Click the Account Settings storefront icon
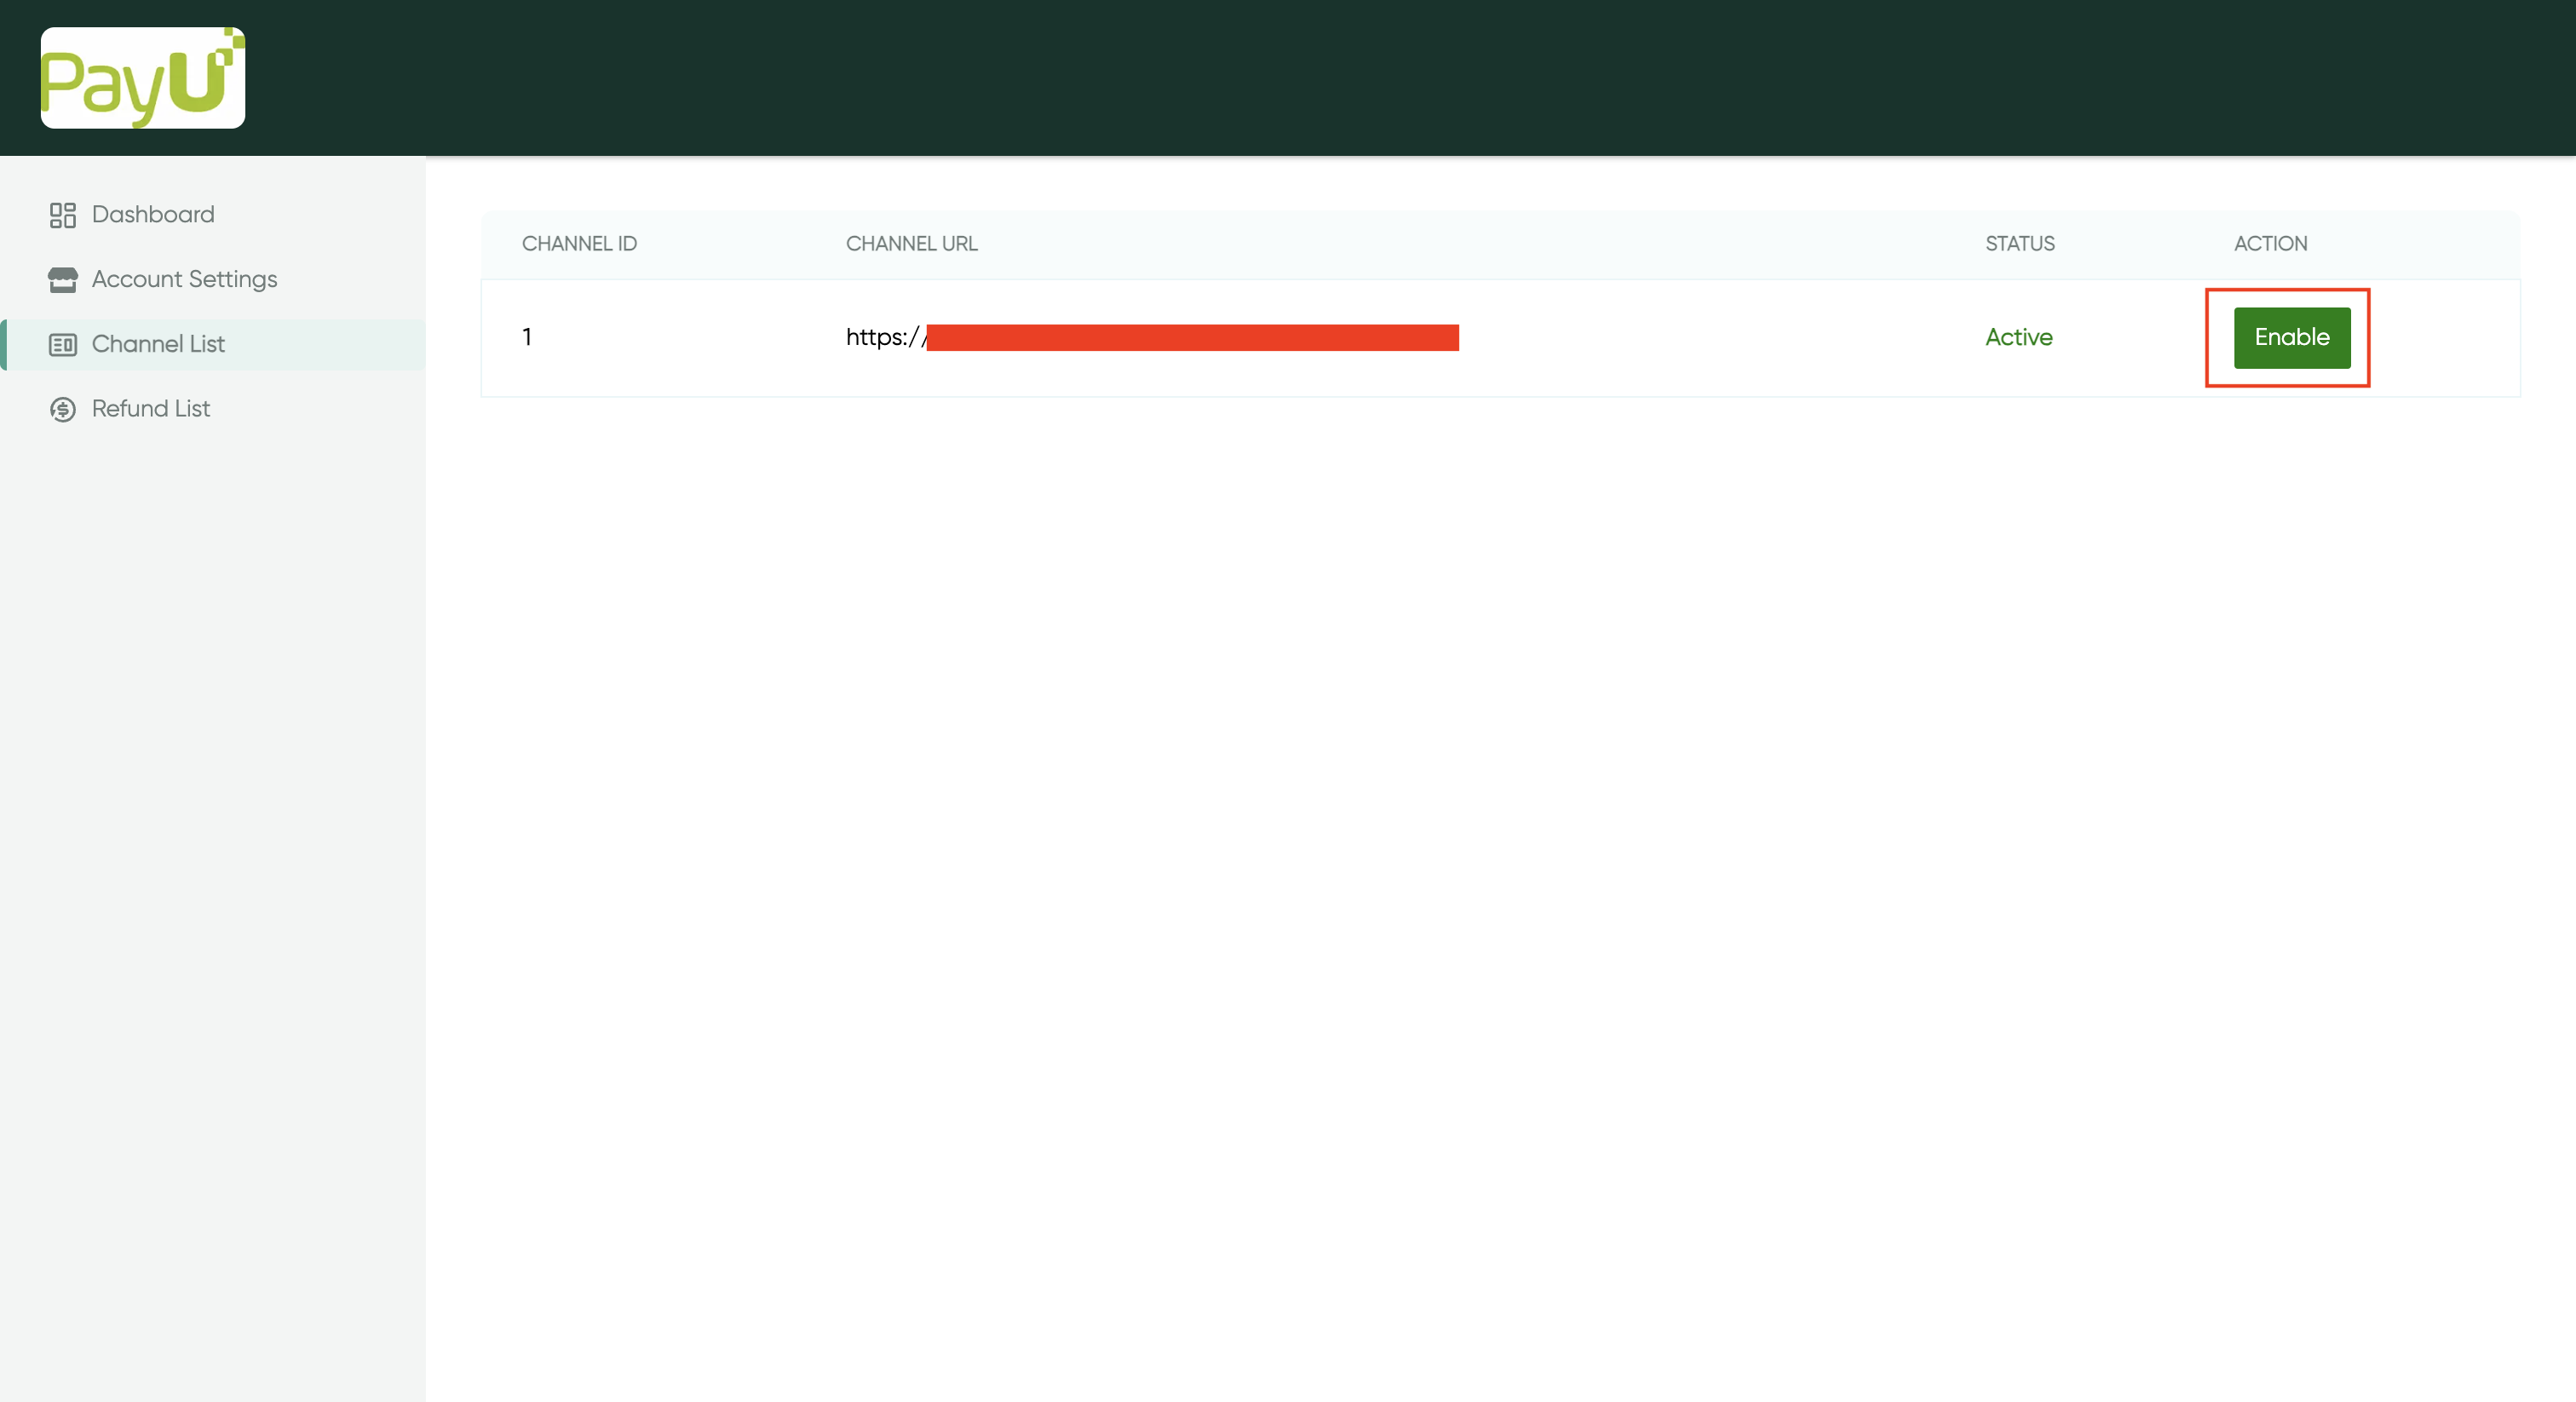Screen dimensions: 2576x1402 click(x=62, y=280)
